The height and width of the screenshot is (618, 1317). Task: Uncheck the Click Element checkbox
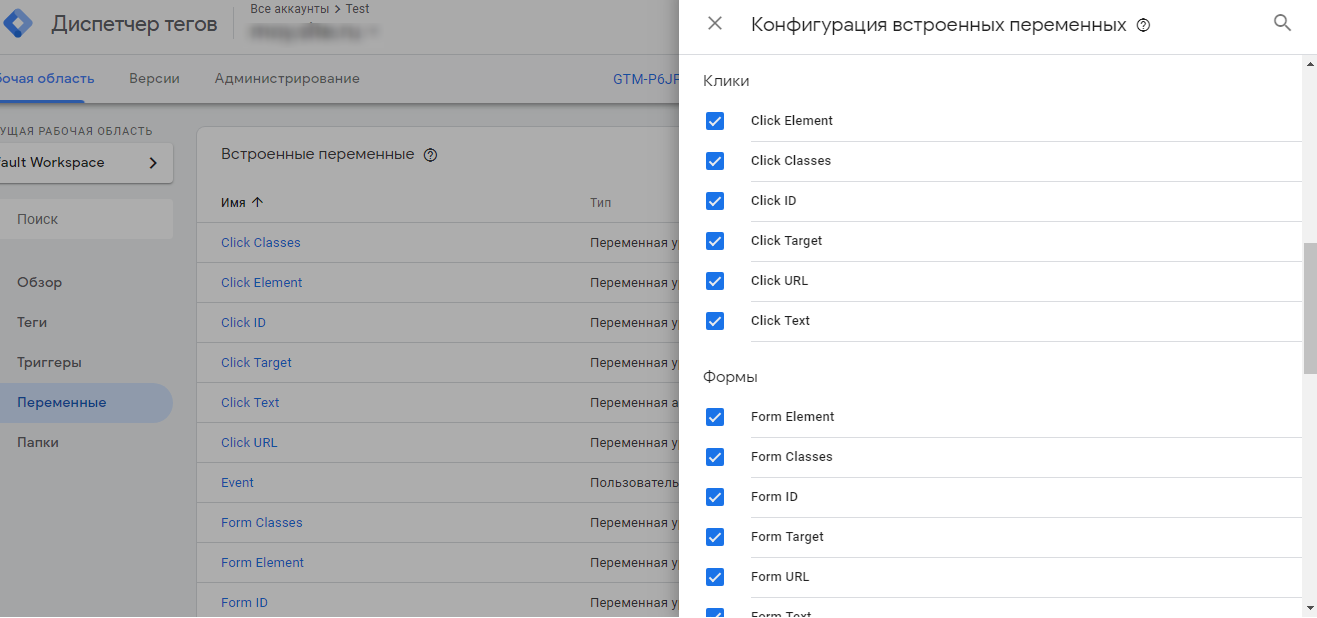[x=715, y=121]
